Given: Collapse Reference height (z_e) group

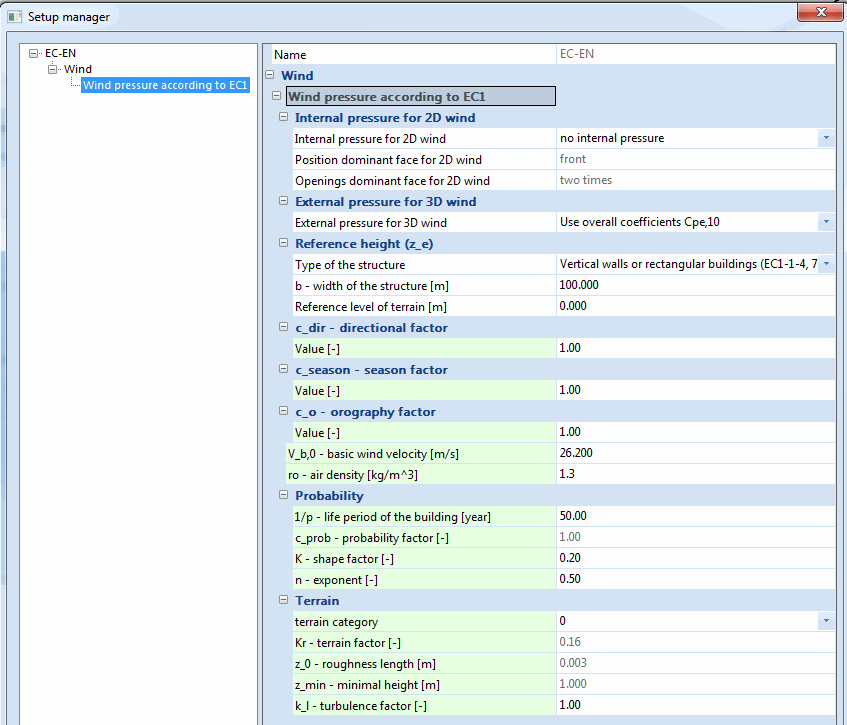Looking at the screenshot, I should click(x=284, y=244).
